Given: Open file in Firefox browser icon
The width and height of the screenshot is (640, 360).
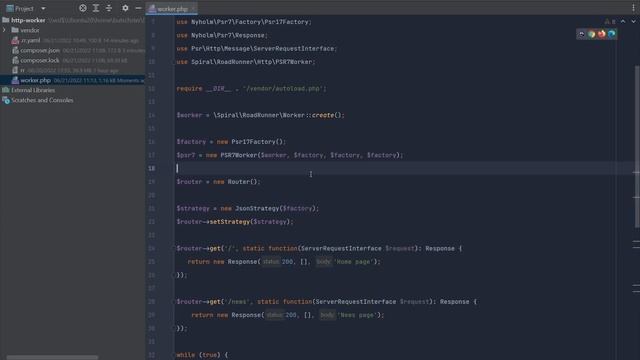Looking at the screenshot, I should coord(601,34).
